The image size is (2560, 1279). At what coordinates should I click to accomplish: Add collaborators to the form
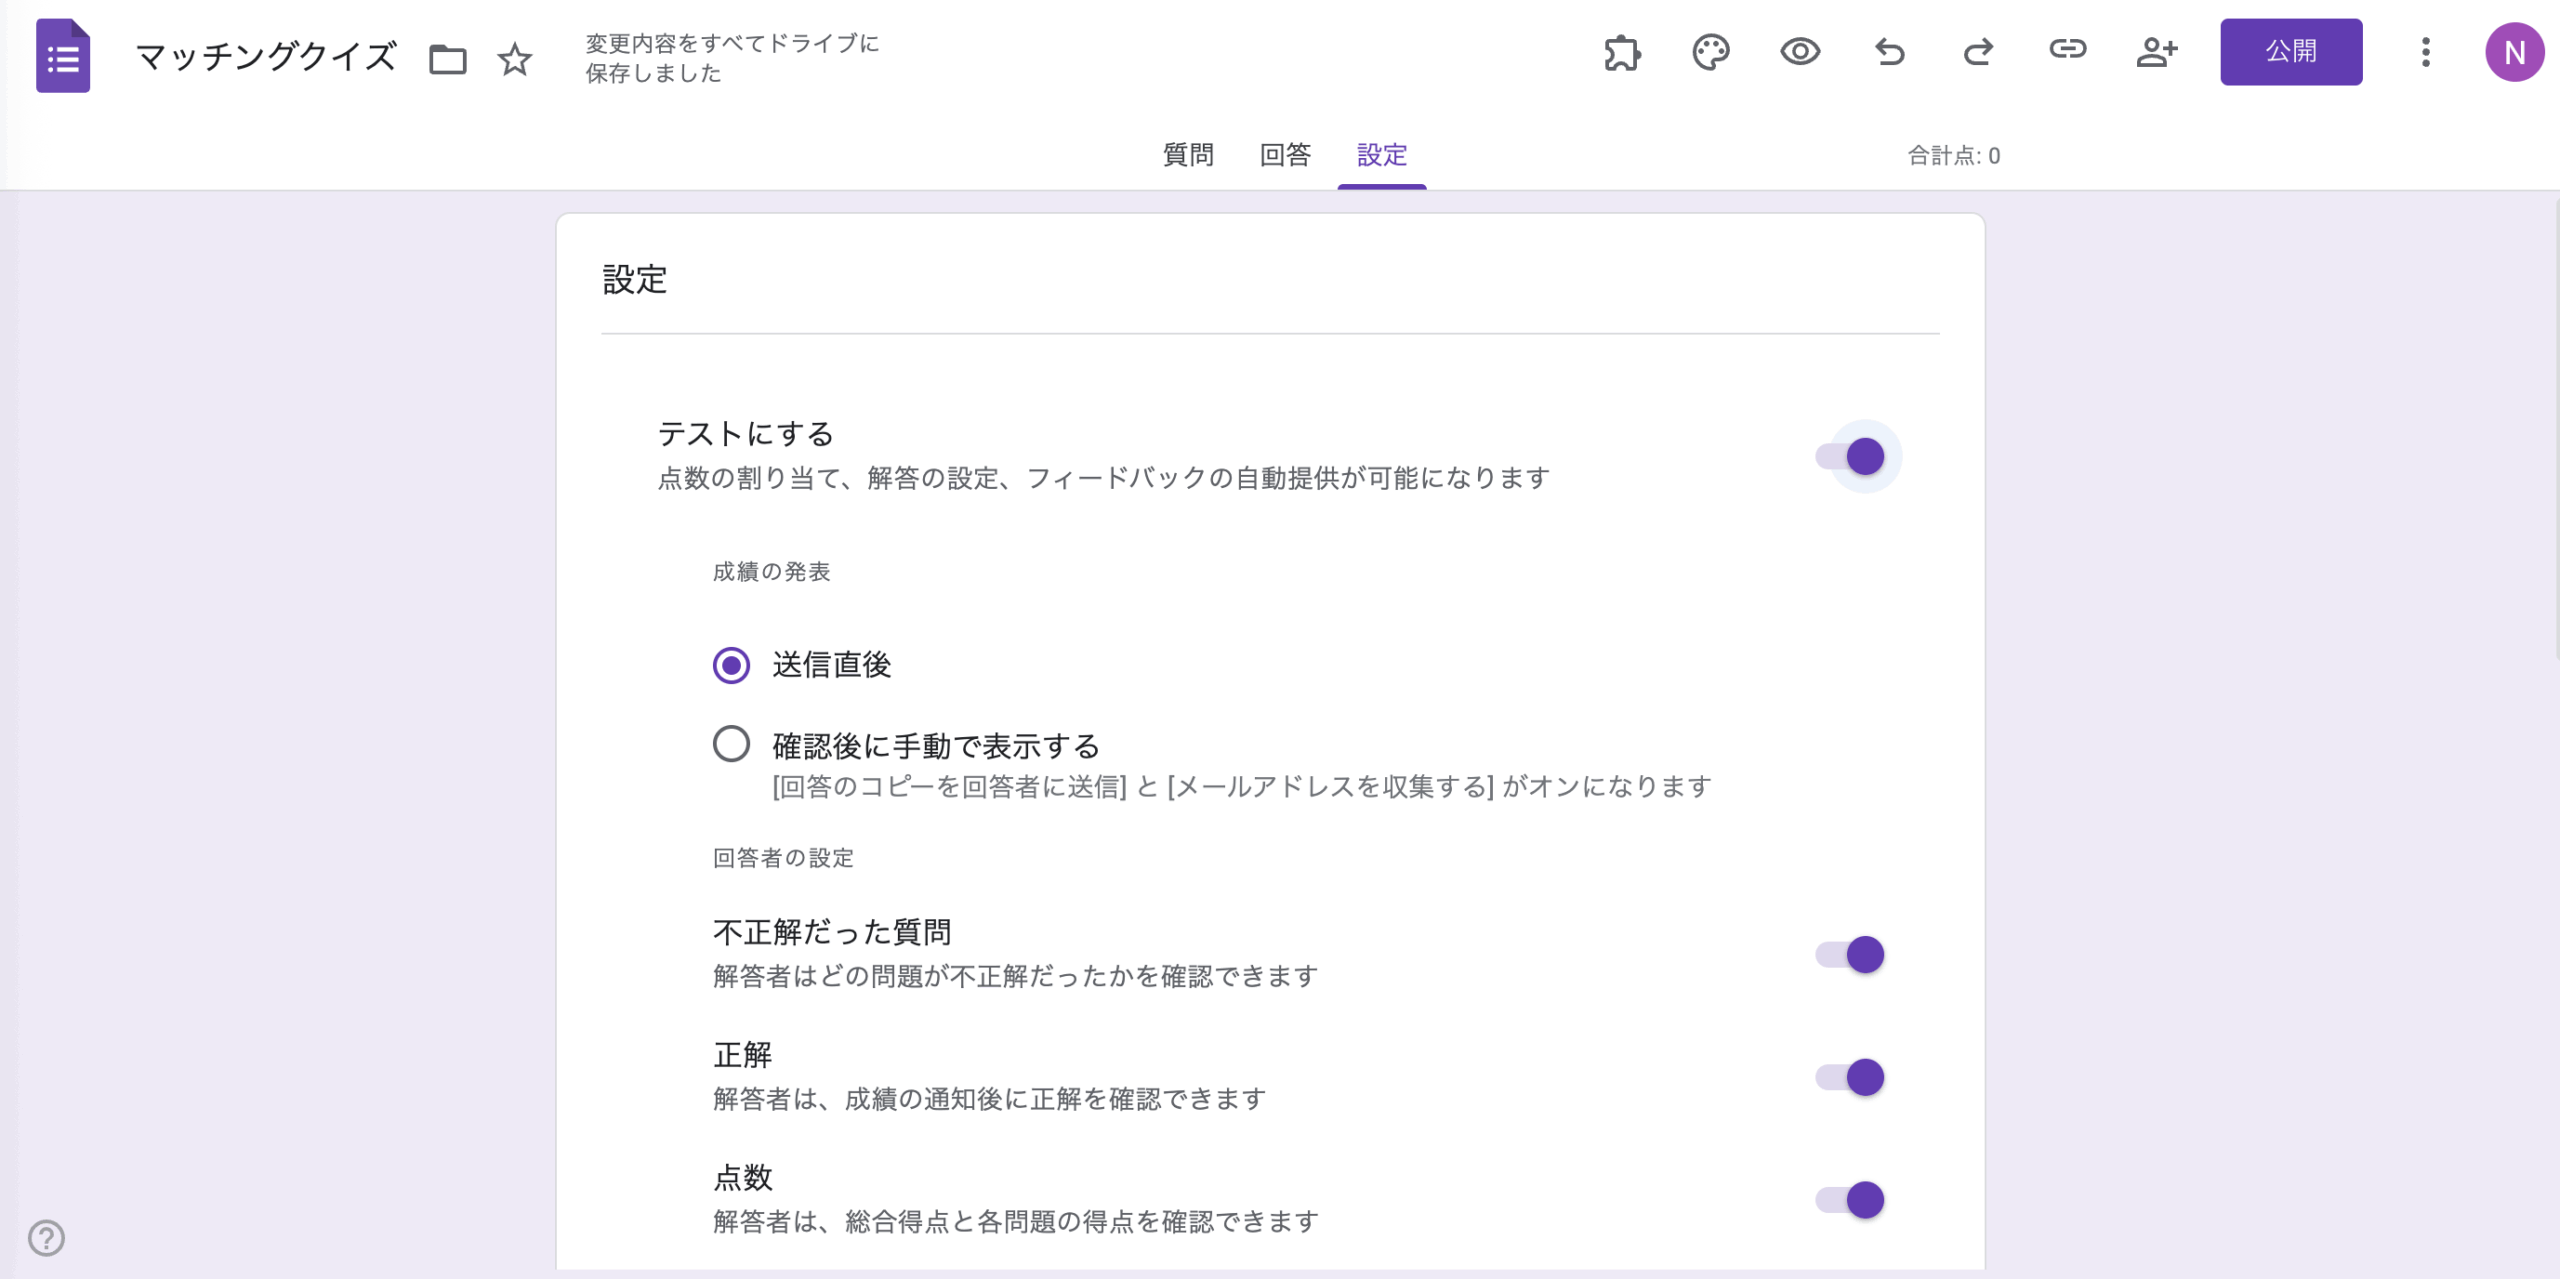tap(2157, 52)
